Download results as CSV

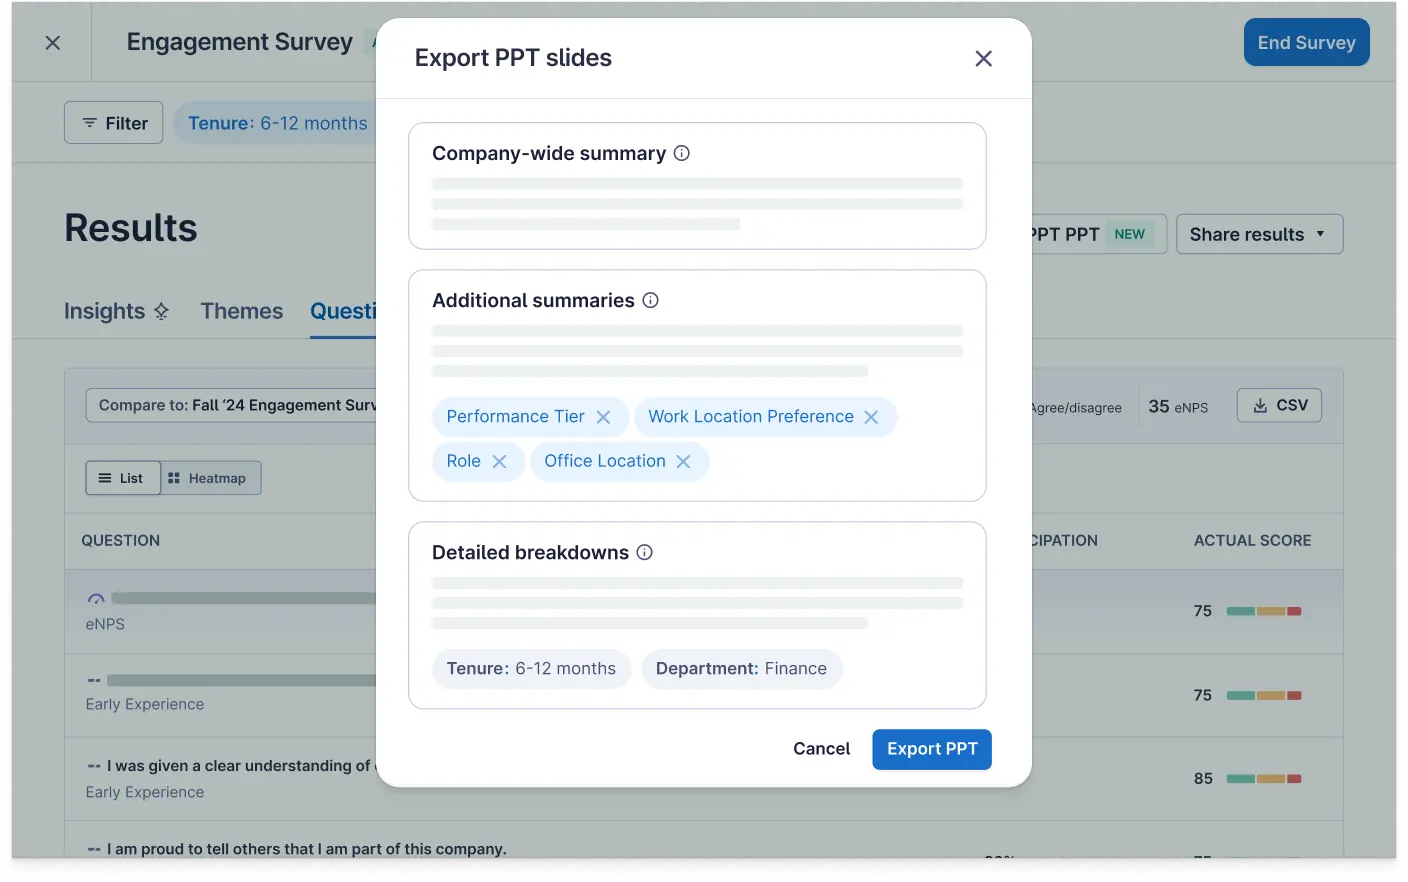[x=1279, y=405]
